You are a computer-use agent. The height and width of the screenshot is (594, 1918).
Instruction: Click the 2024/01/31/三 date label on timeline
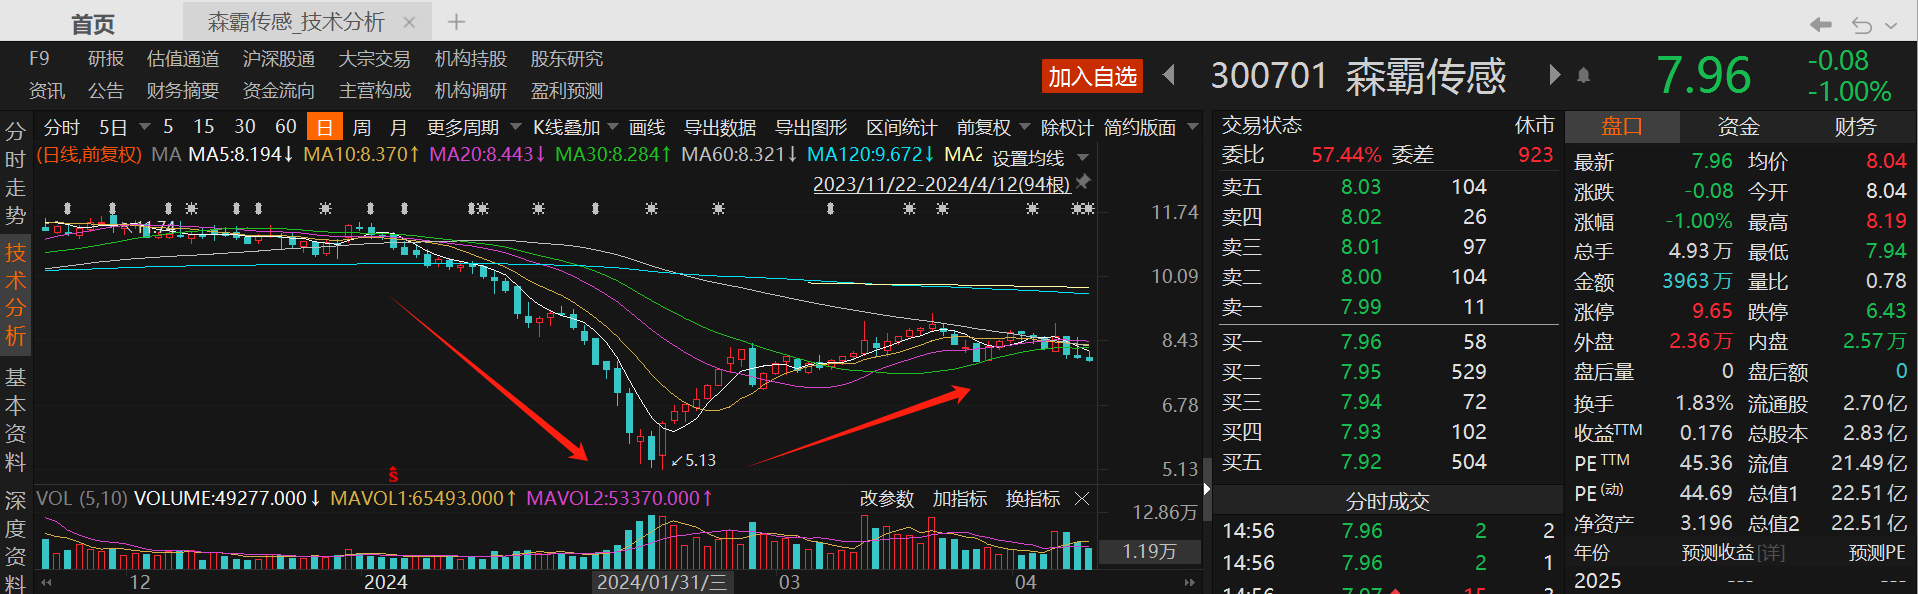point(661,582)
